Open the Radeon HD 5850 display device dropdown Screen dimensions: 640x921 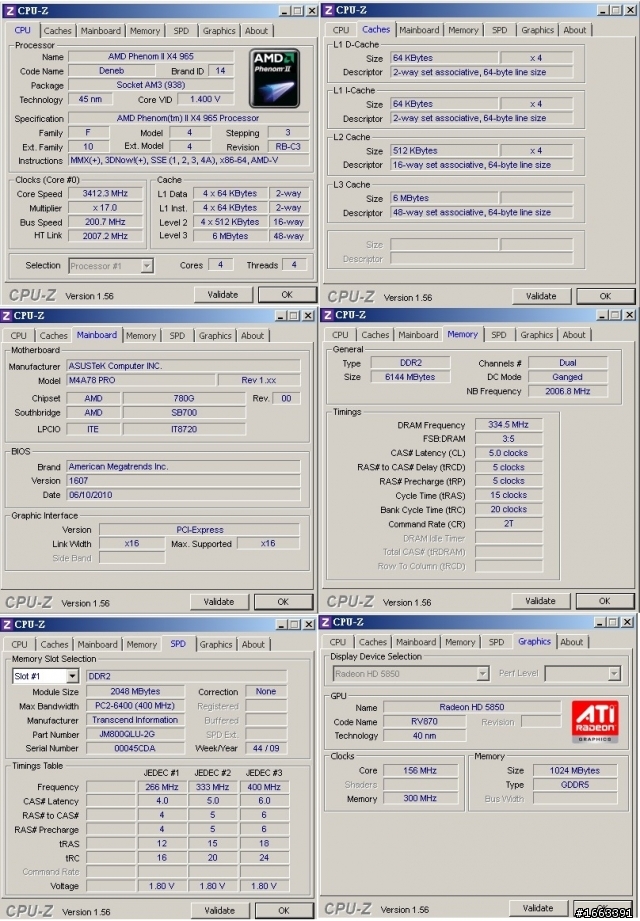[483, 674]
